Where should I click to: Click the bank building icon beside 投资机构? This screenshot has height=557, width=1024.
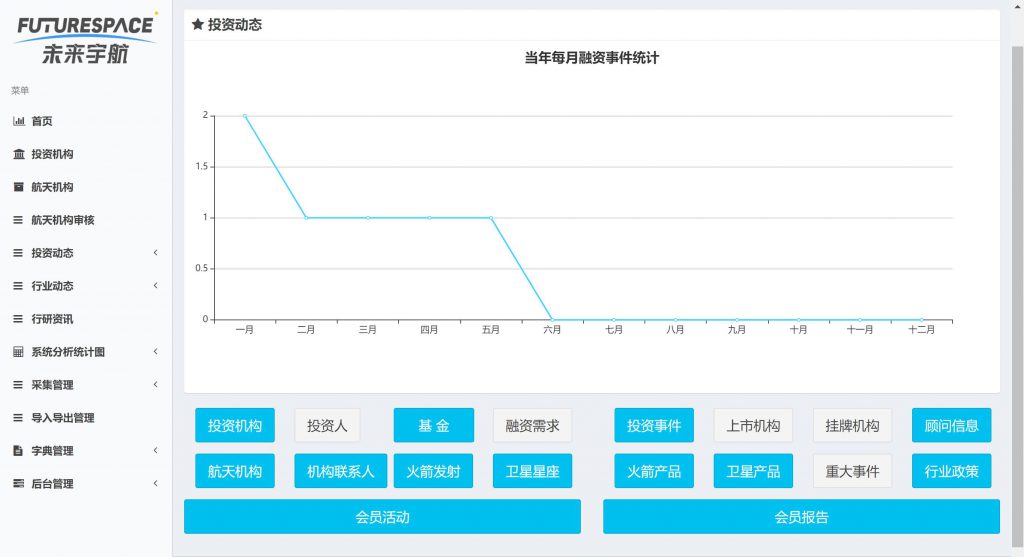coord(19,154)
